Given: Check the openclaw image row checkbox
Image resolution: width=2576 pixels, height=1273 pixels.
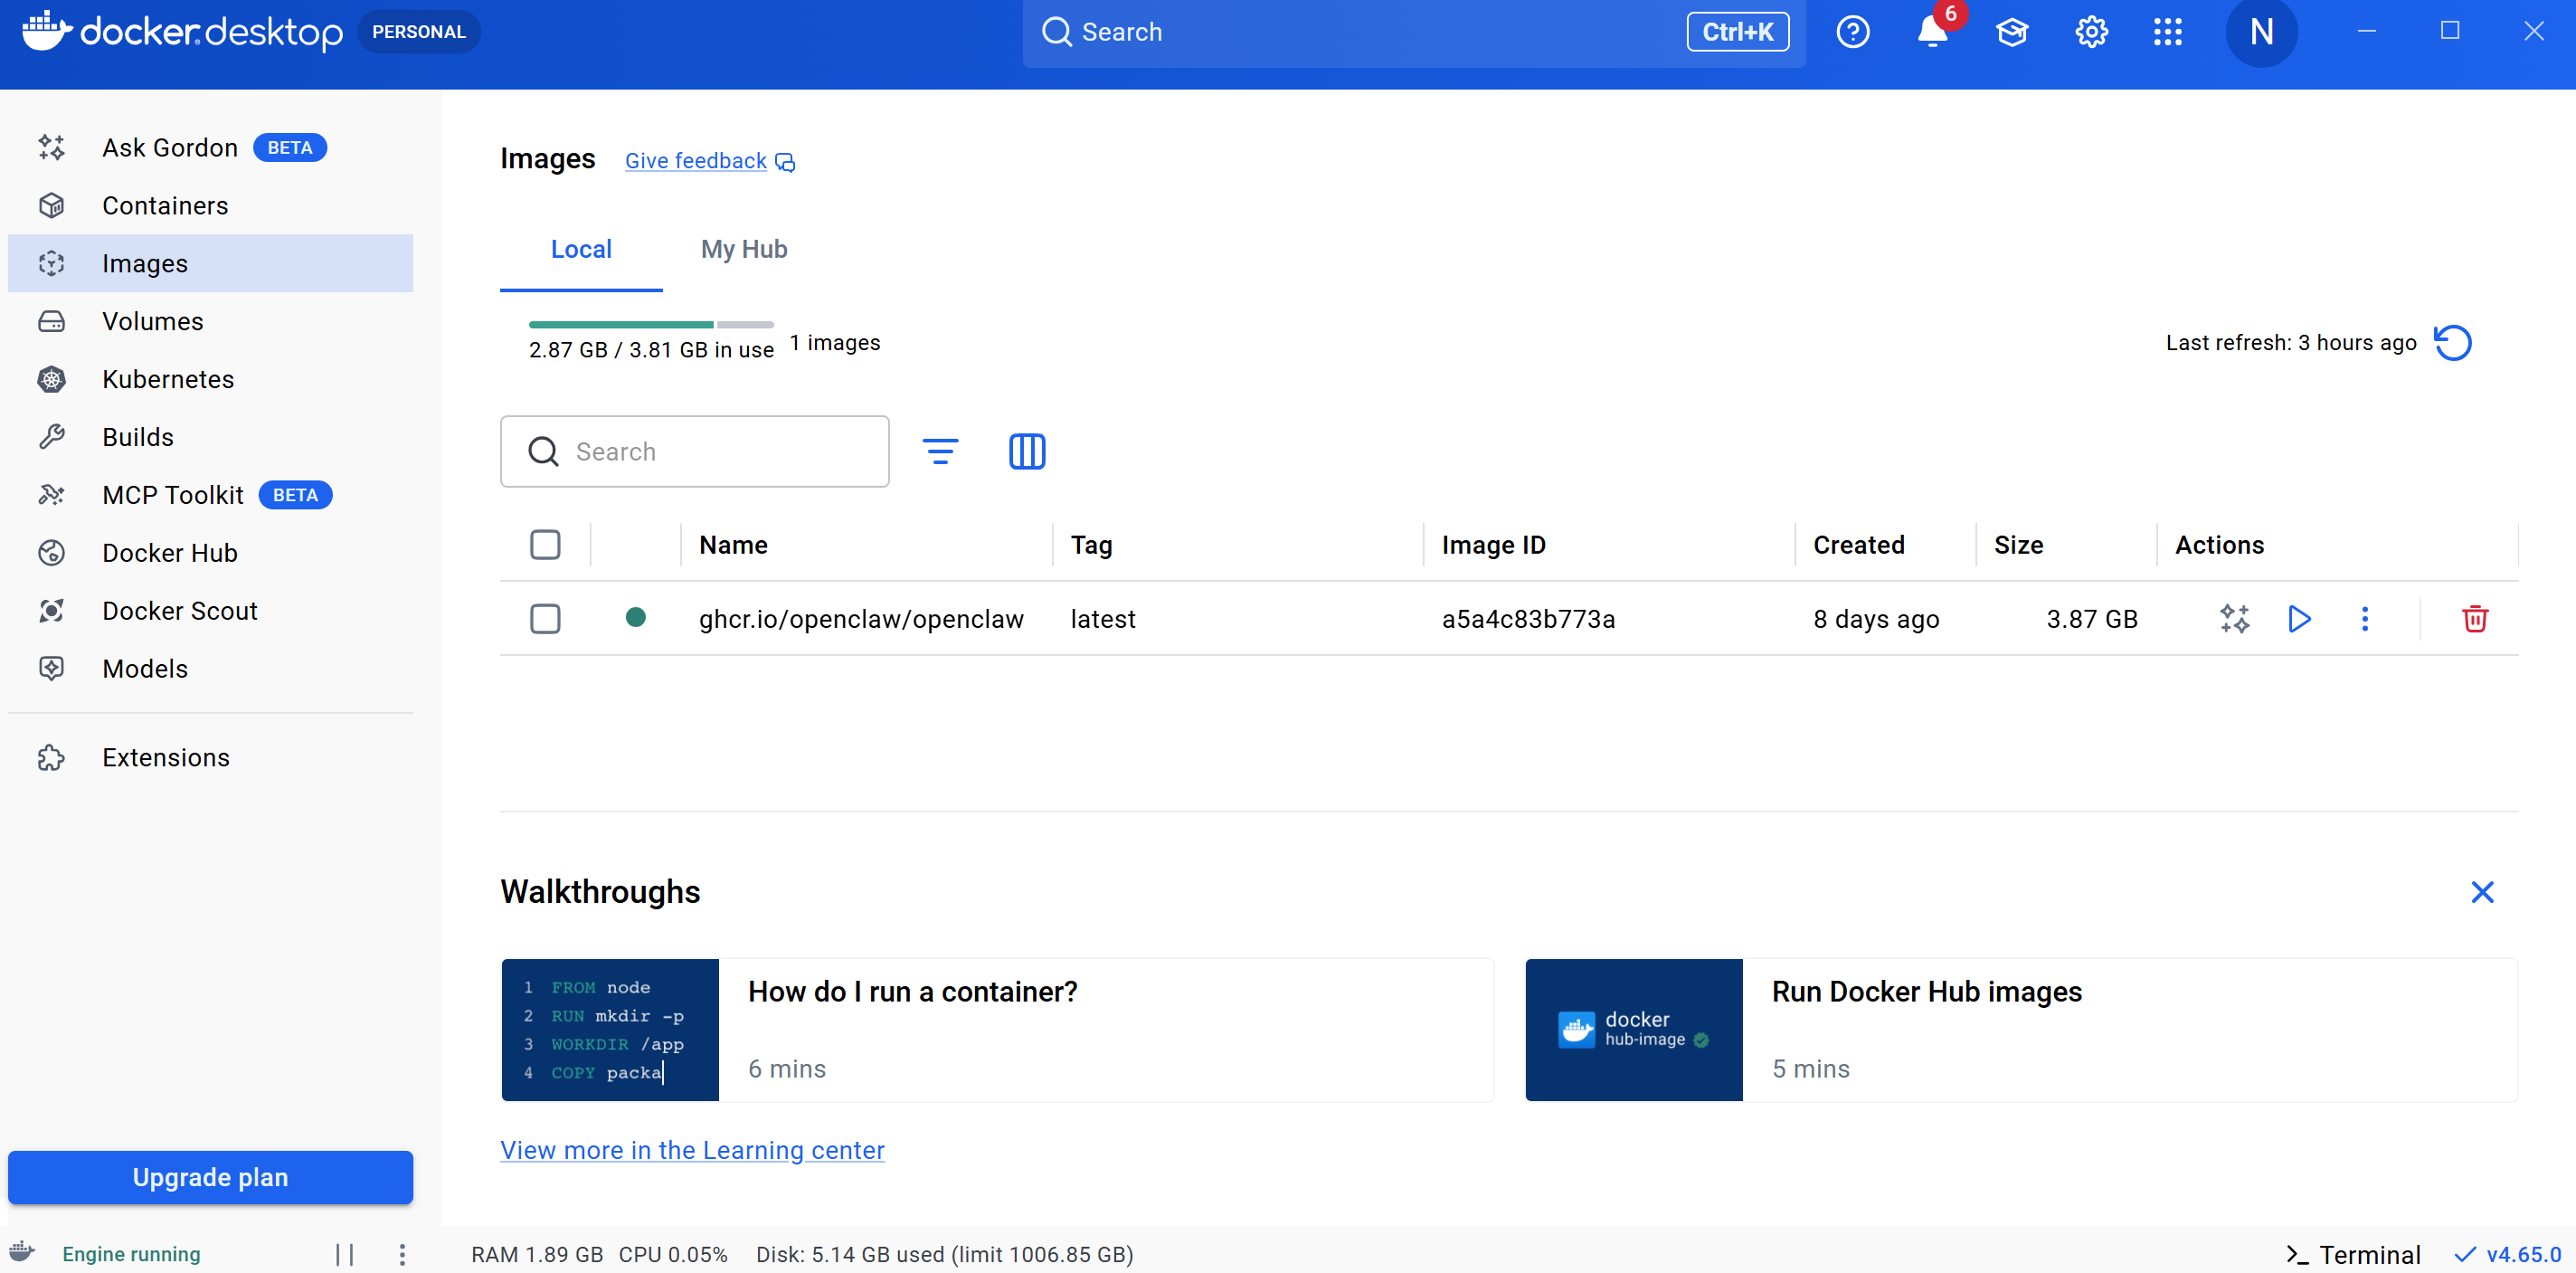Looking at the screenshot, I should click(x=545, y=619).
